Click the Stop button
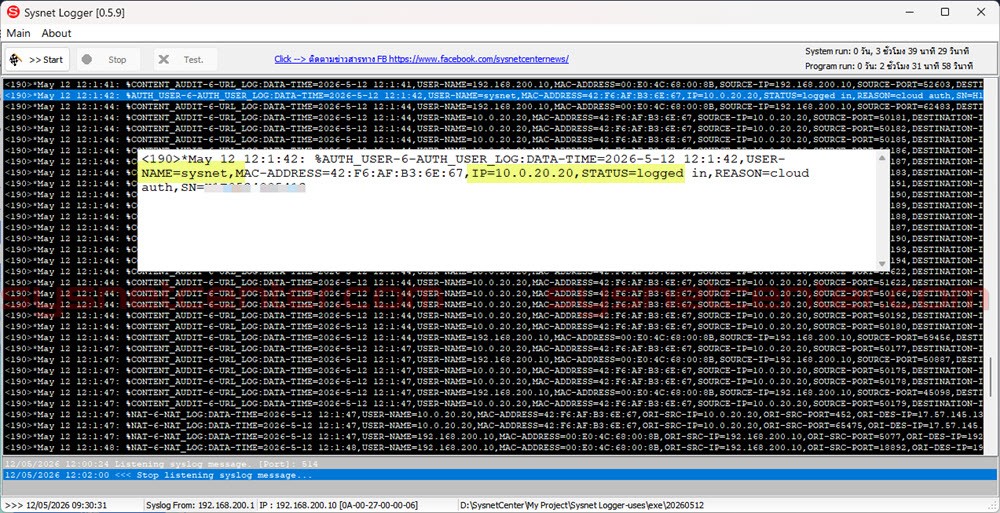 [109, 59]
